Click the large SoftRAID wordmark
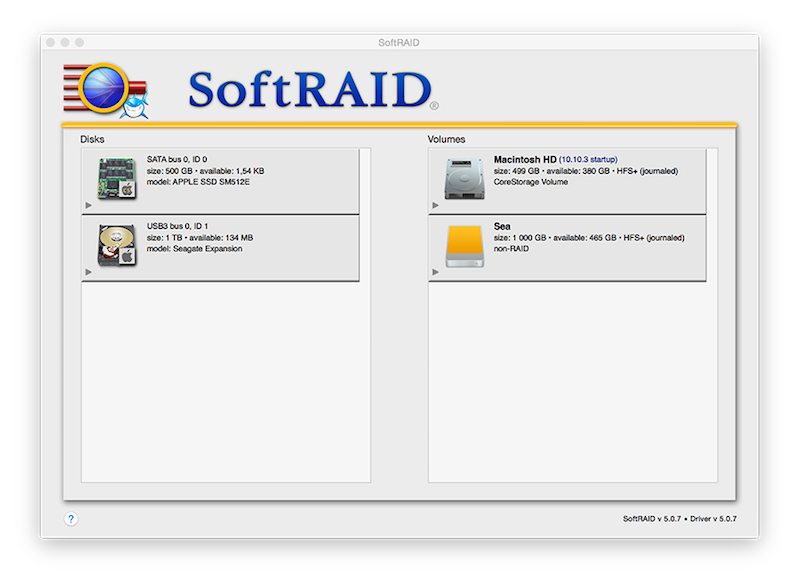Screen dimensions: 800x585 (310, 90)
